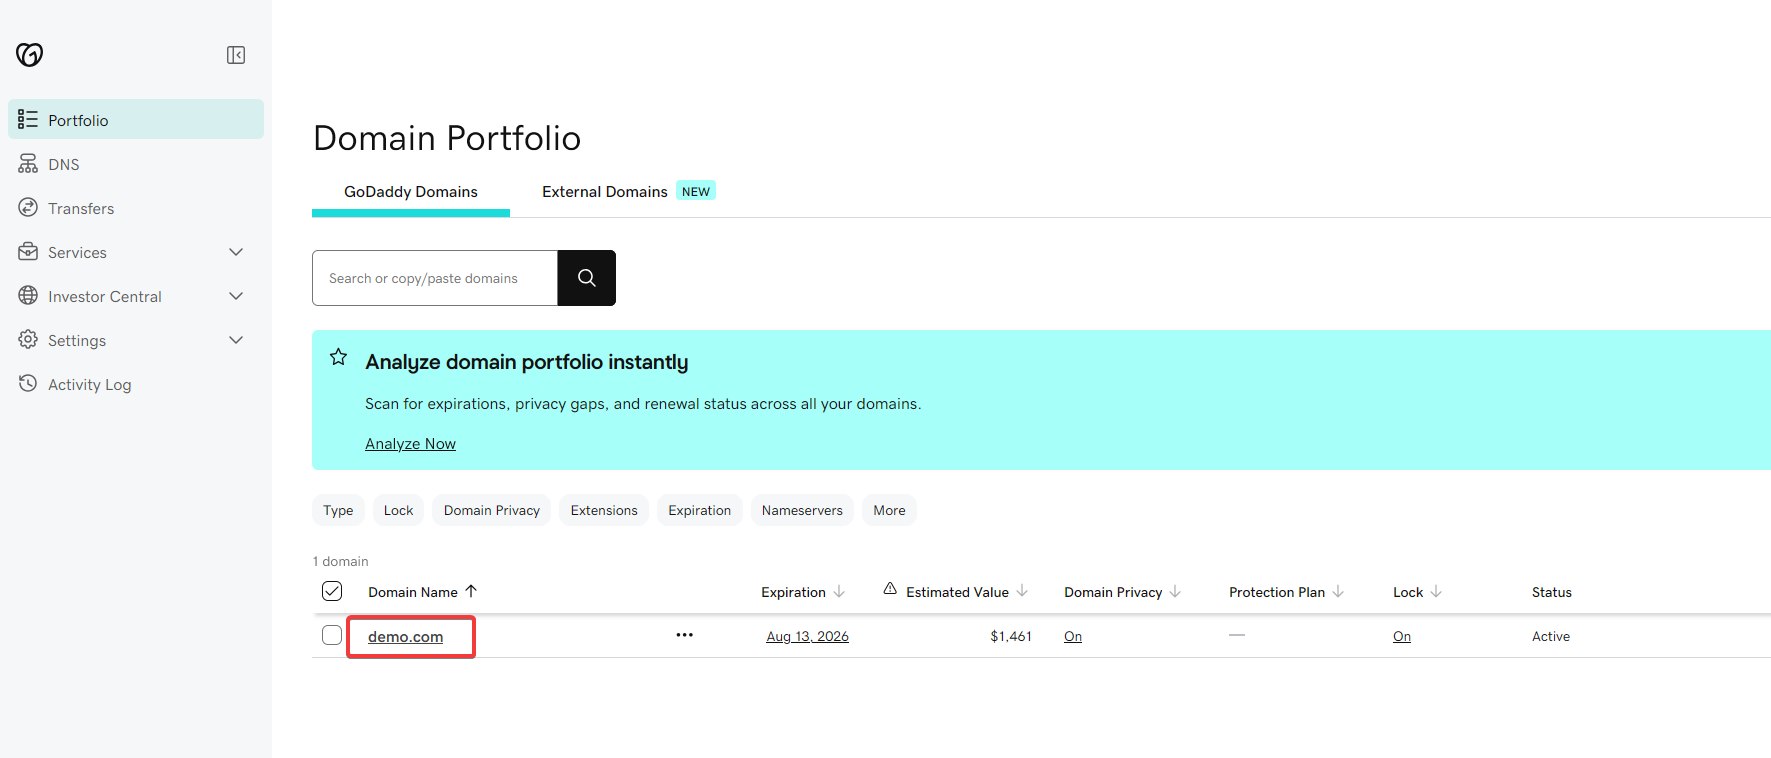Click the NEW badge beside External Domains
1771x758 pixels.
point(696,191)
